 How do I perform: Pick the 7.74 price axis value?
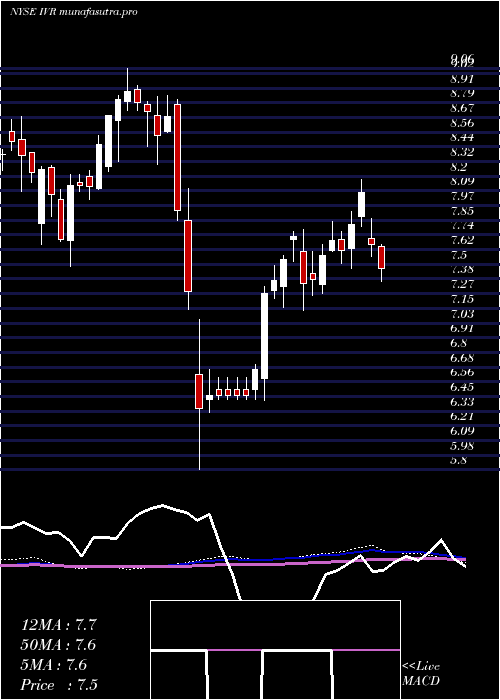pos(462,225)
